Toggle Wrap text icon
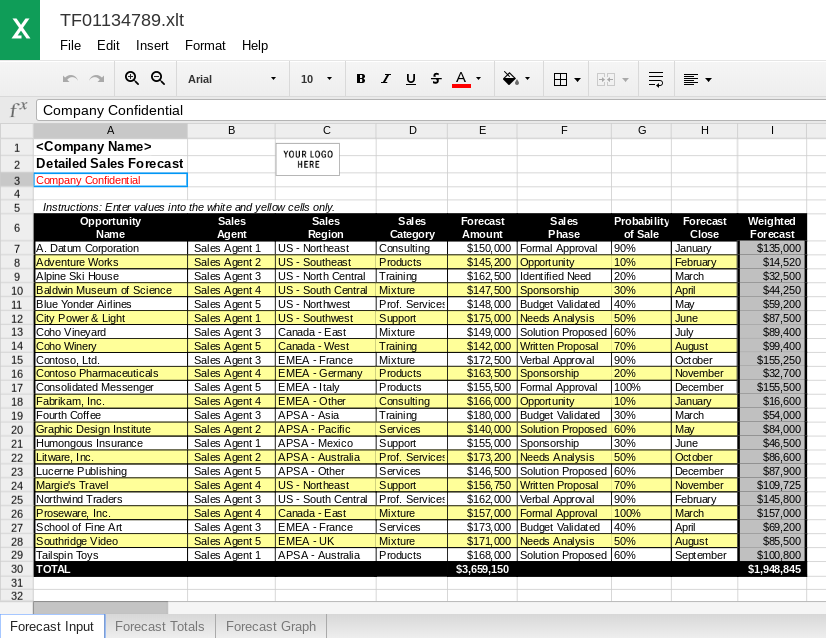The image size is (826, 638). (656, 80)
